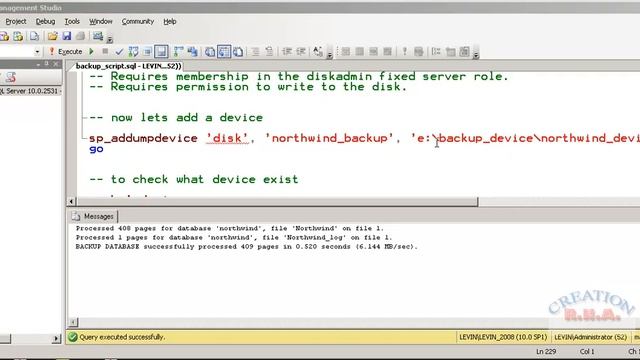Open the Debug menu
The image size is (640, 360).
point(45,22)
